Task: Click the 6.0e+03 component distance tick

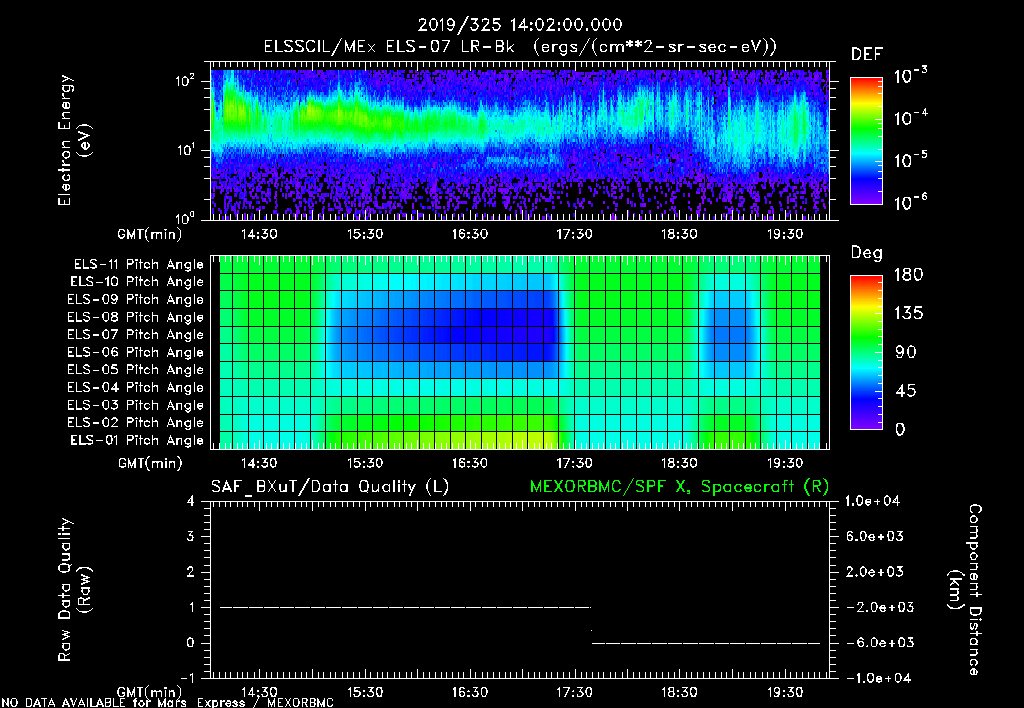Action: click(x=875, y=536)
